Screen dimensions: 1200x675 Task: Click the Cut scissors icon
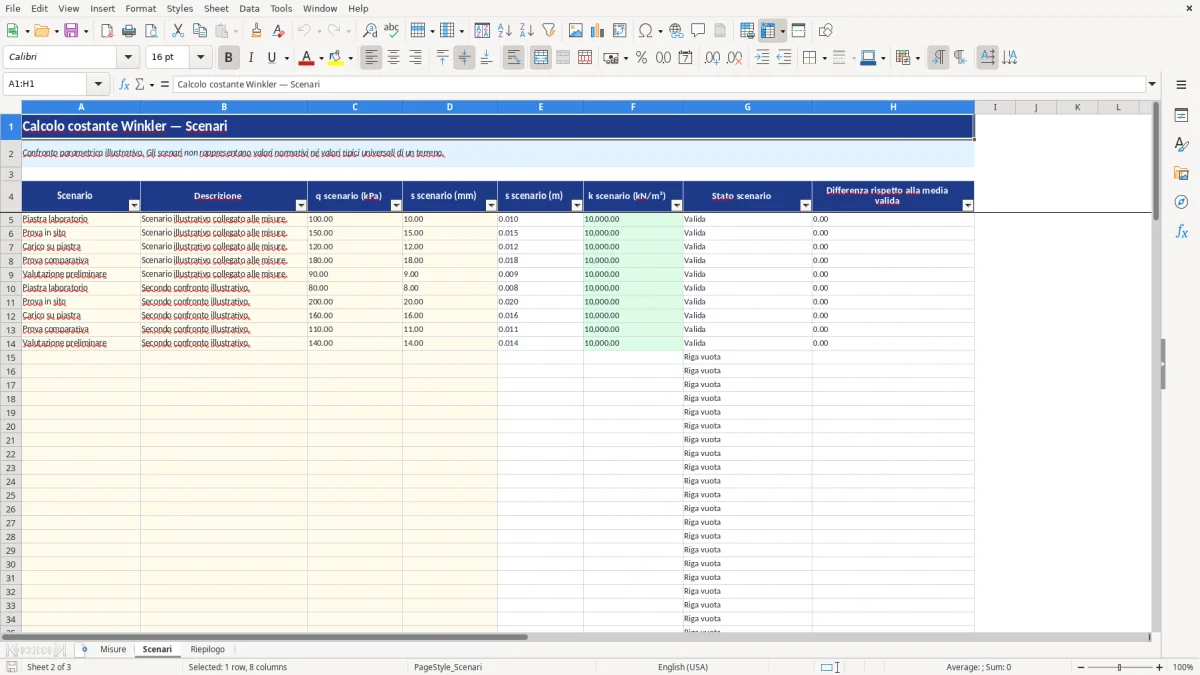(178, 31)
